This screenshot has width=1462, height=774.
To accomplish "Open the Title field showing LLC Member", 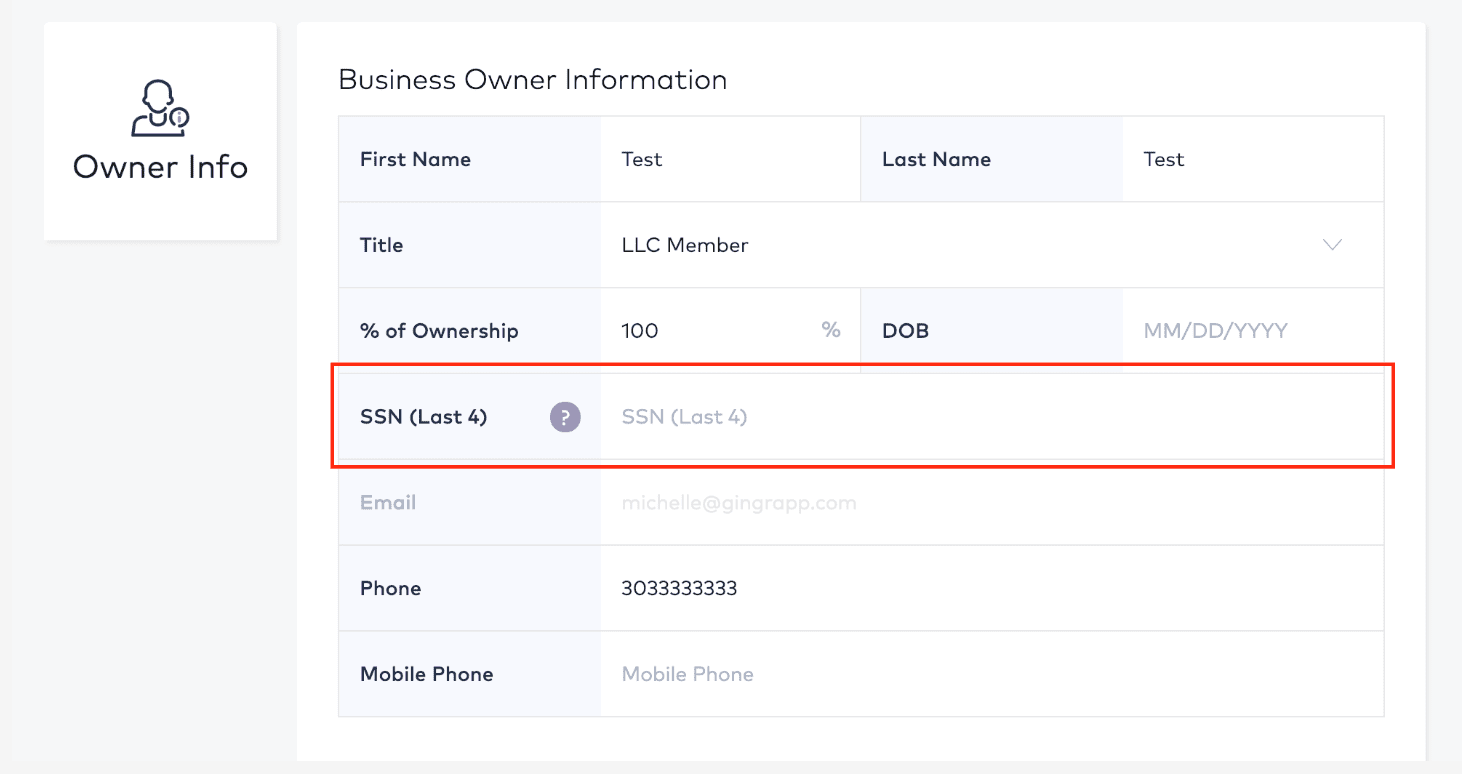I will [x=992, y=245].
